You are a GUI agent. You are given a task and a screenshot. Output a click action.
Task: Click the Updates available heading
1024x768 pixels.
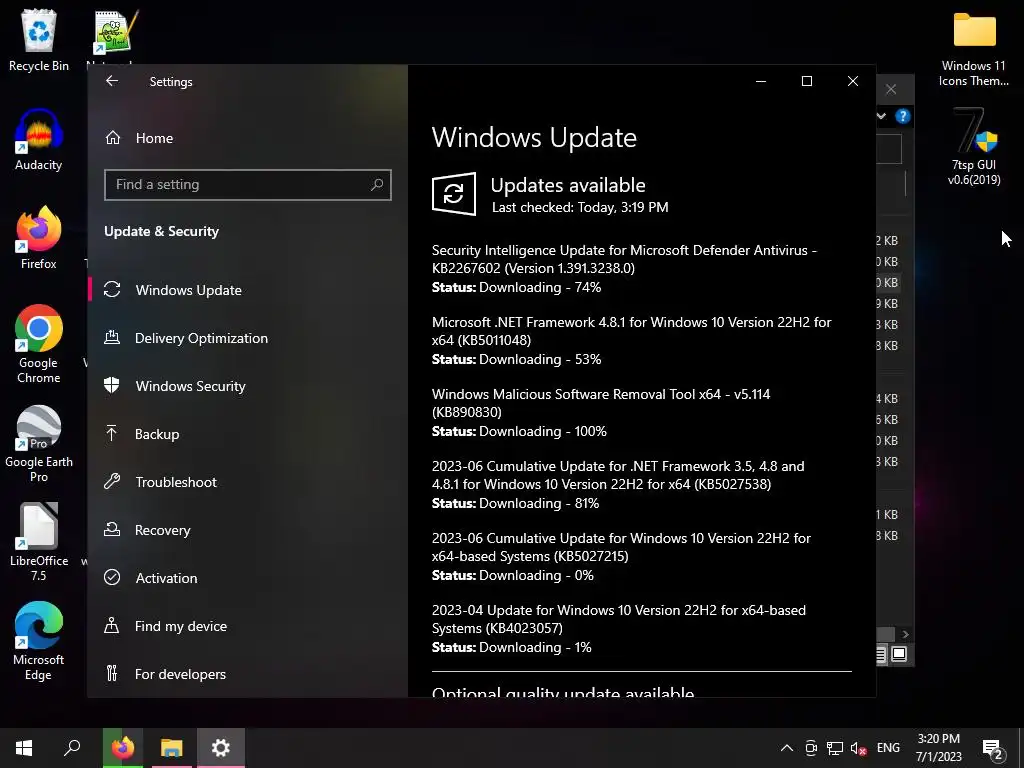click(x=568, y=185)
